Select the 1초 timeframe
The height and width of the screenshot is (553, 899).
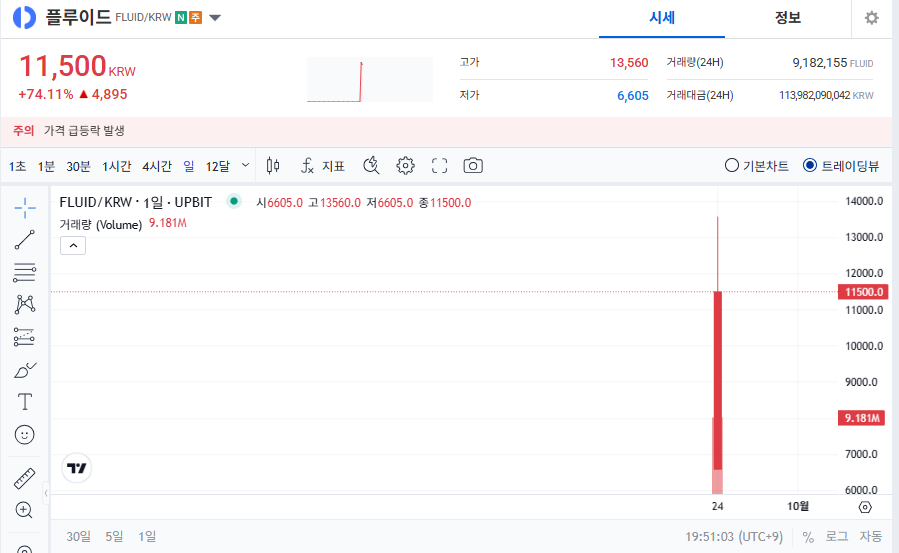17,166
